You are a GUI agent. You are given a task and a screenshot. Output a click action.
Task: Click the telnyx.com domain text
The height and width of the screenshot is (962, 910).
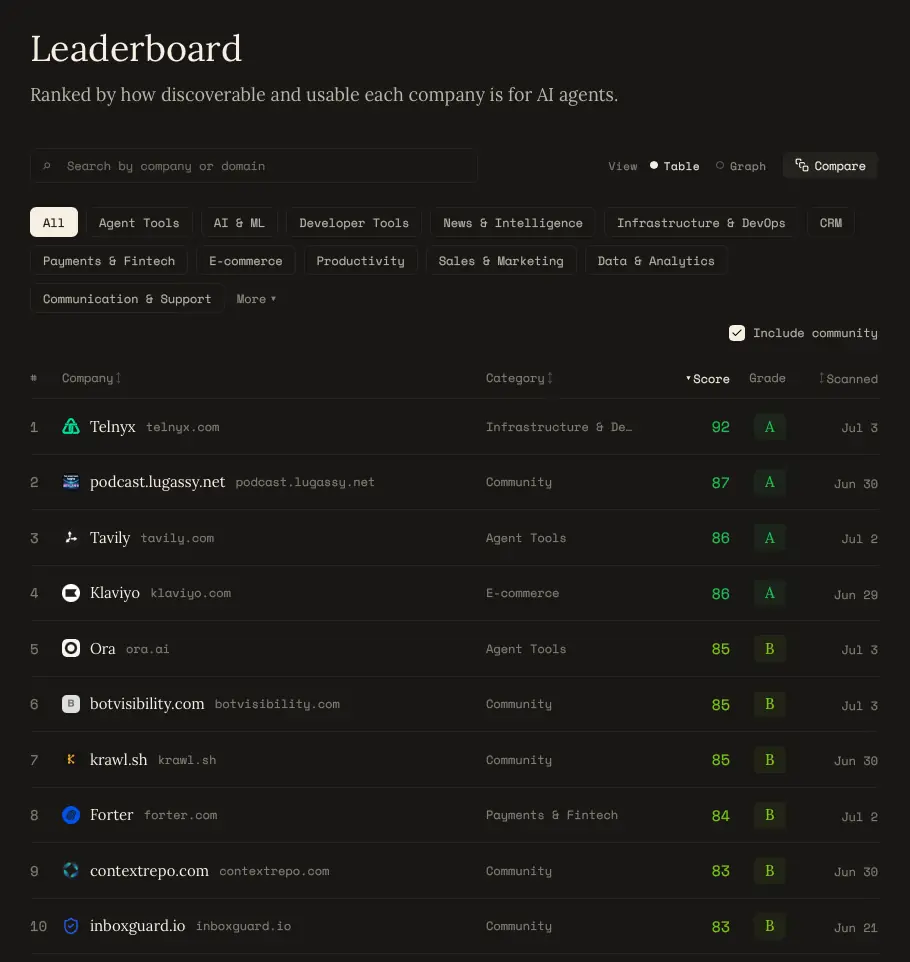click(x=183, y=427)
